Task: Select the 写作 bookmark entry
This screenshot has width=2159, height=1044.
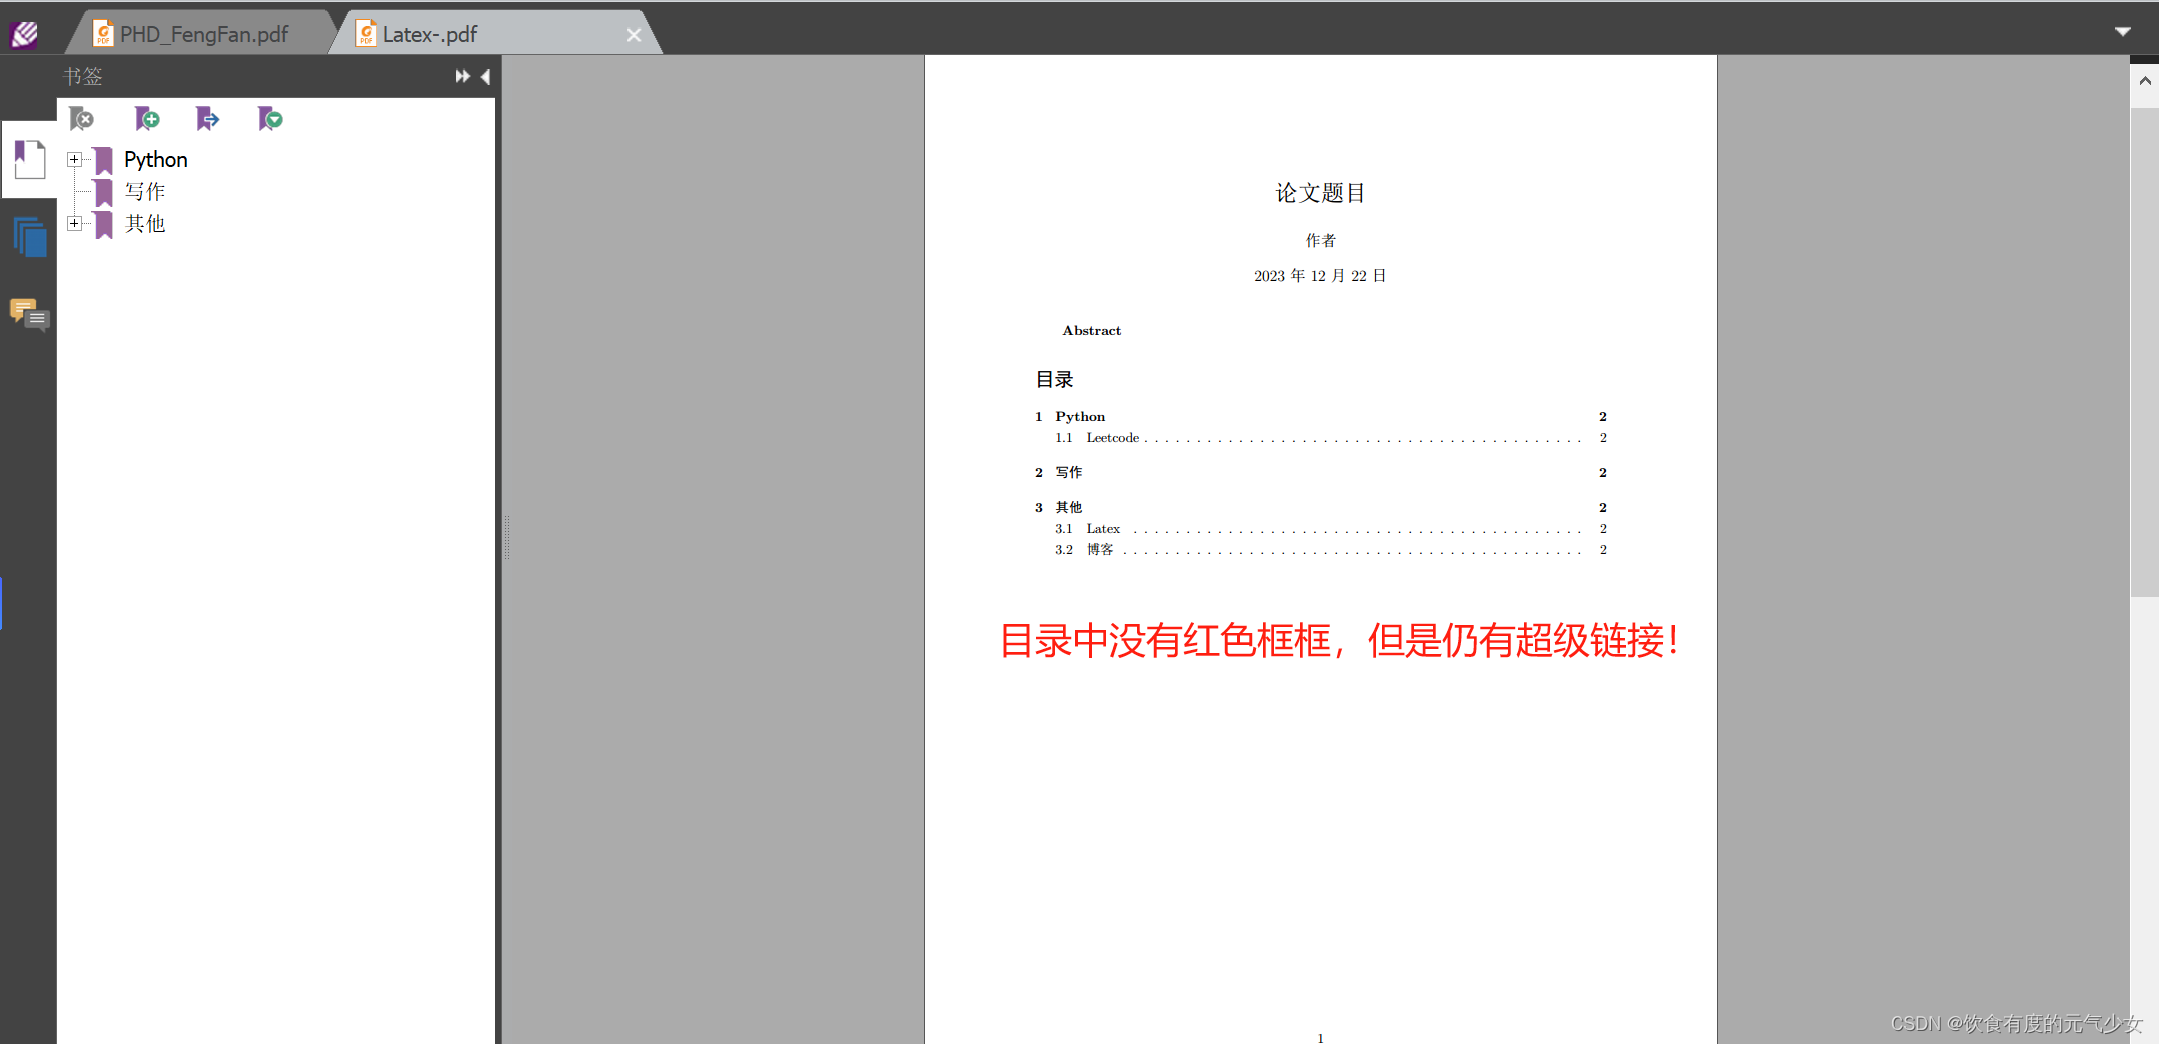Action: [x=145, y=192]
